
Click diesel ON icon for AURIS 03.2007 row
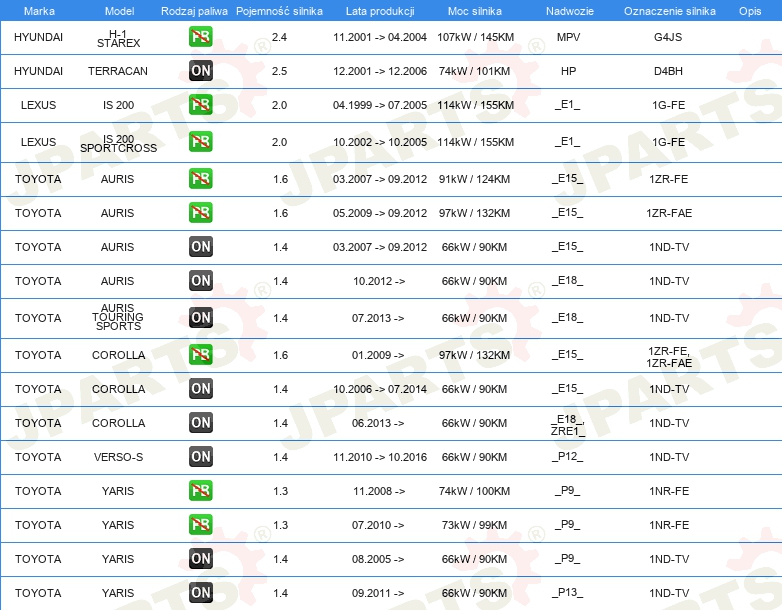pos(200,246)
